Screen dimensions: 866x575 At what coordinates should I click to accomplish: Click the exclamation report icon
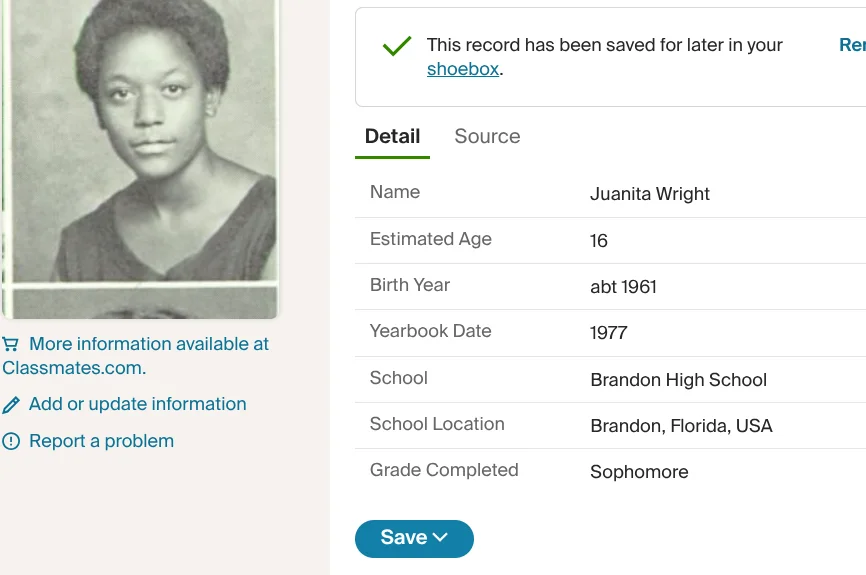coord(11,441)
